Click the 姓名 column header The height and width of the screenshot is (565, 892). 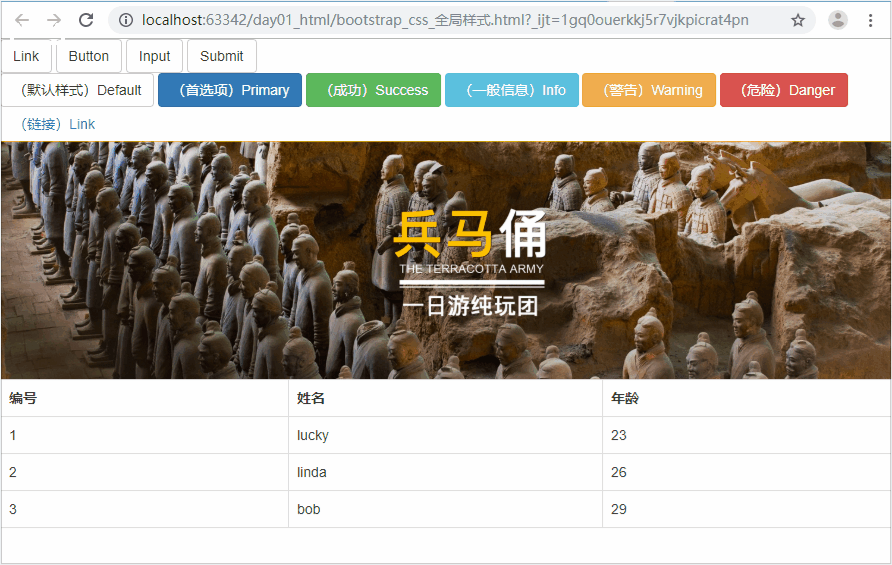tap(445, 398)
